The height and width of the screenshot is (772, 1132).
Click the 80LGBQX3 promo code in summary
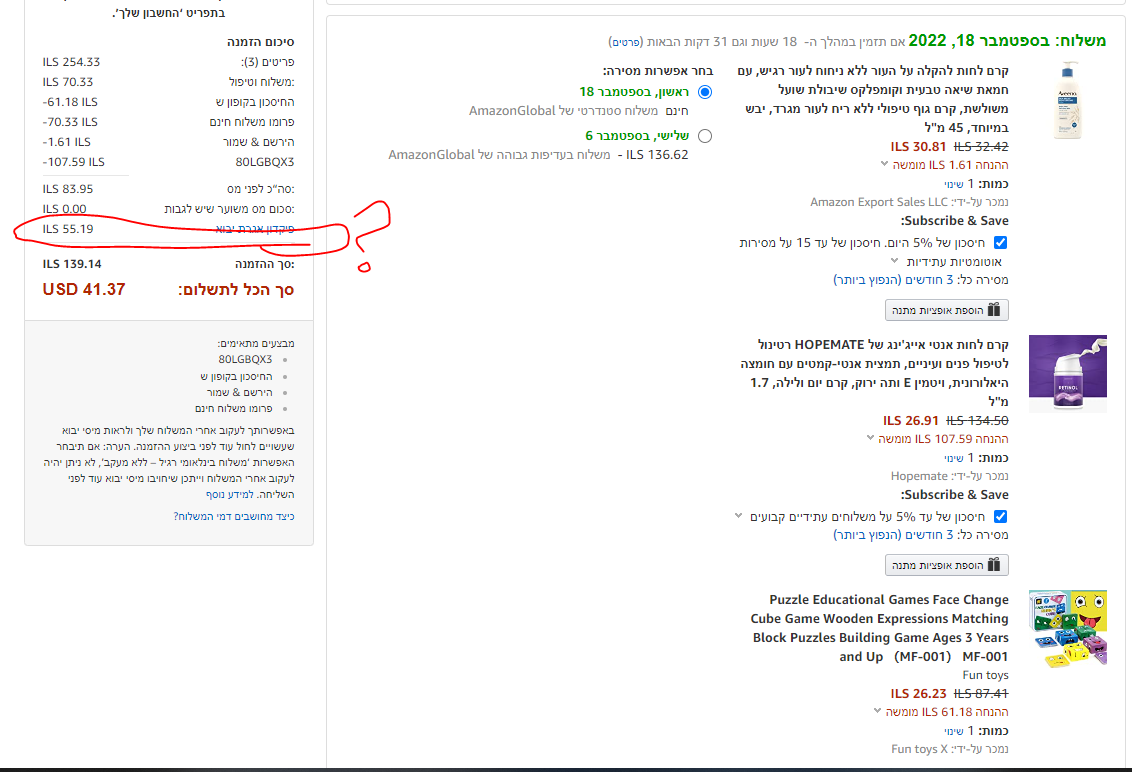(x=265, y=162)
